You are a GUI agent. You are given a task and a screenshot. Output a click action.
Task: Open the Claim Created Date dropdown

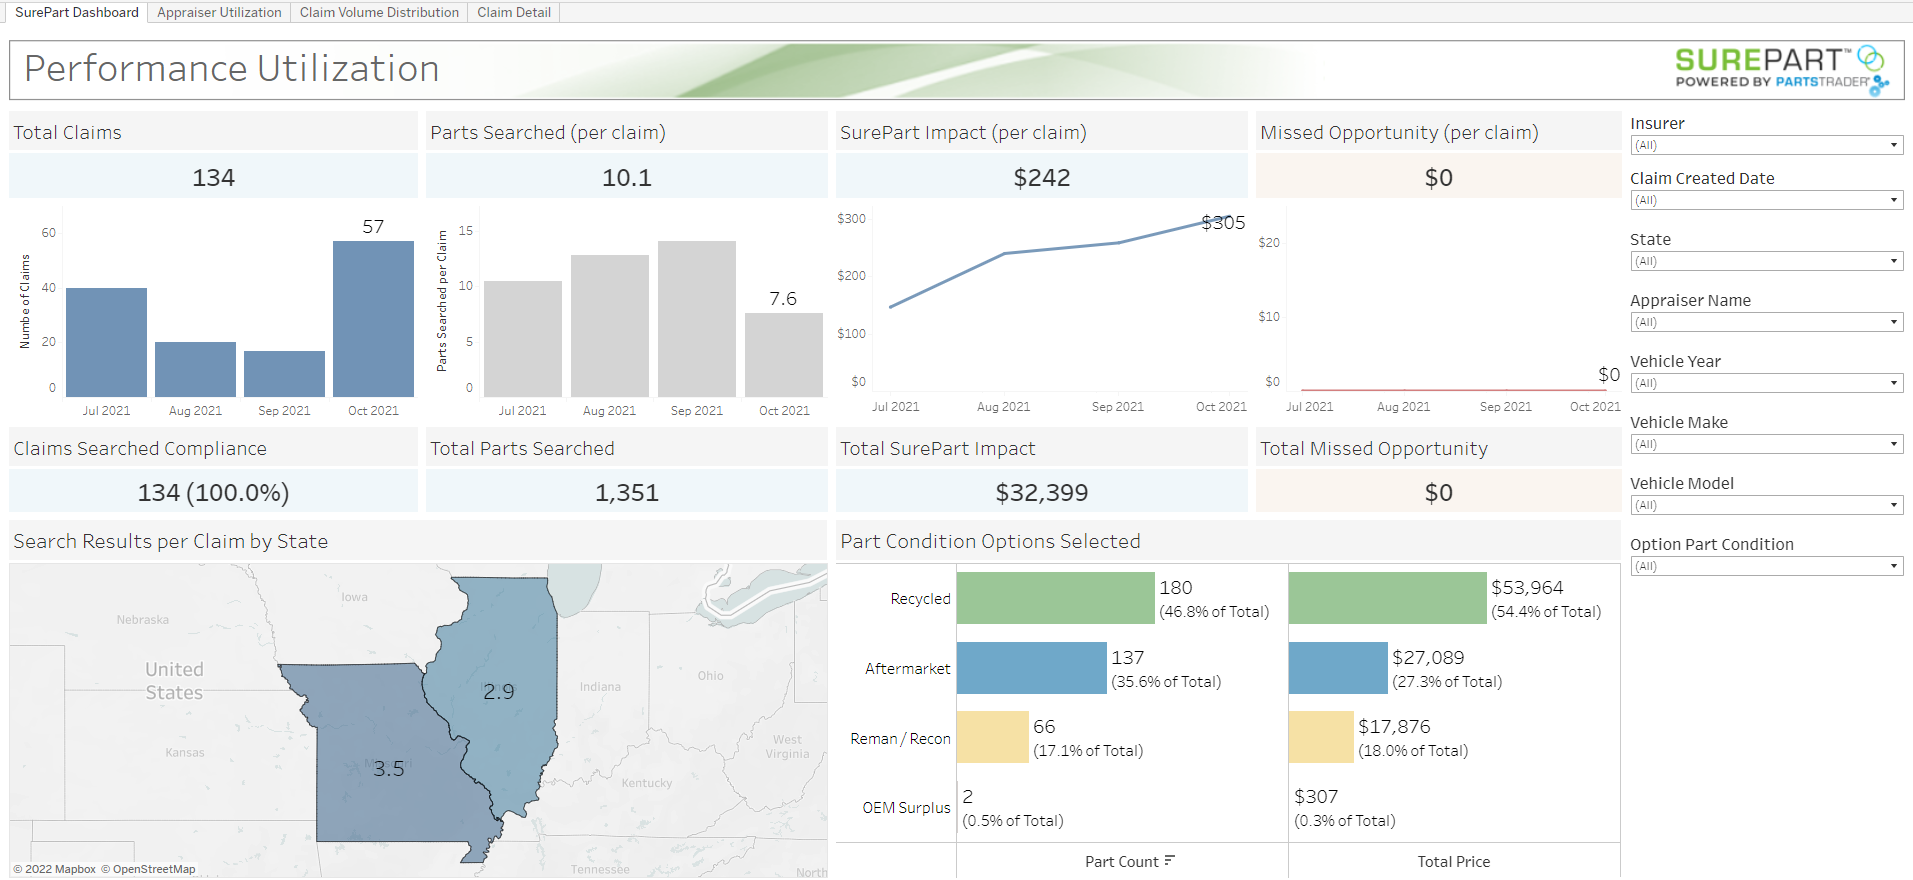tap(1766, 200)
